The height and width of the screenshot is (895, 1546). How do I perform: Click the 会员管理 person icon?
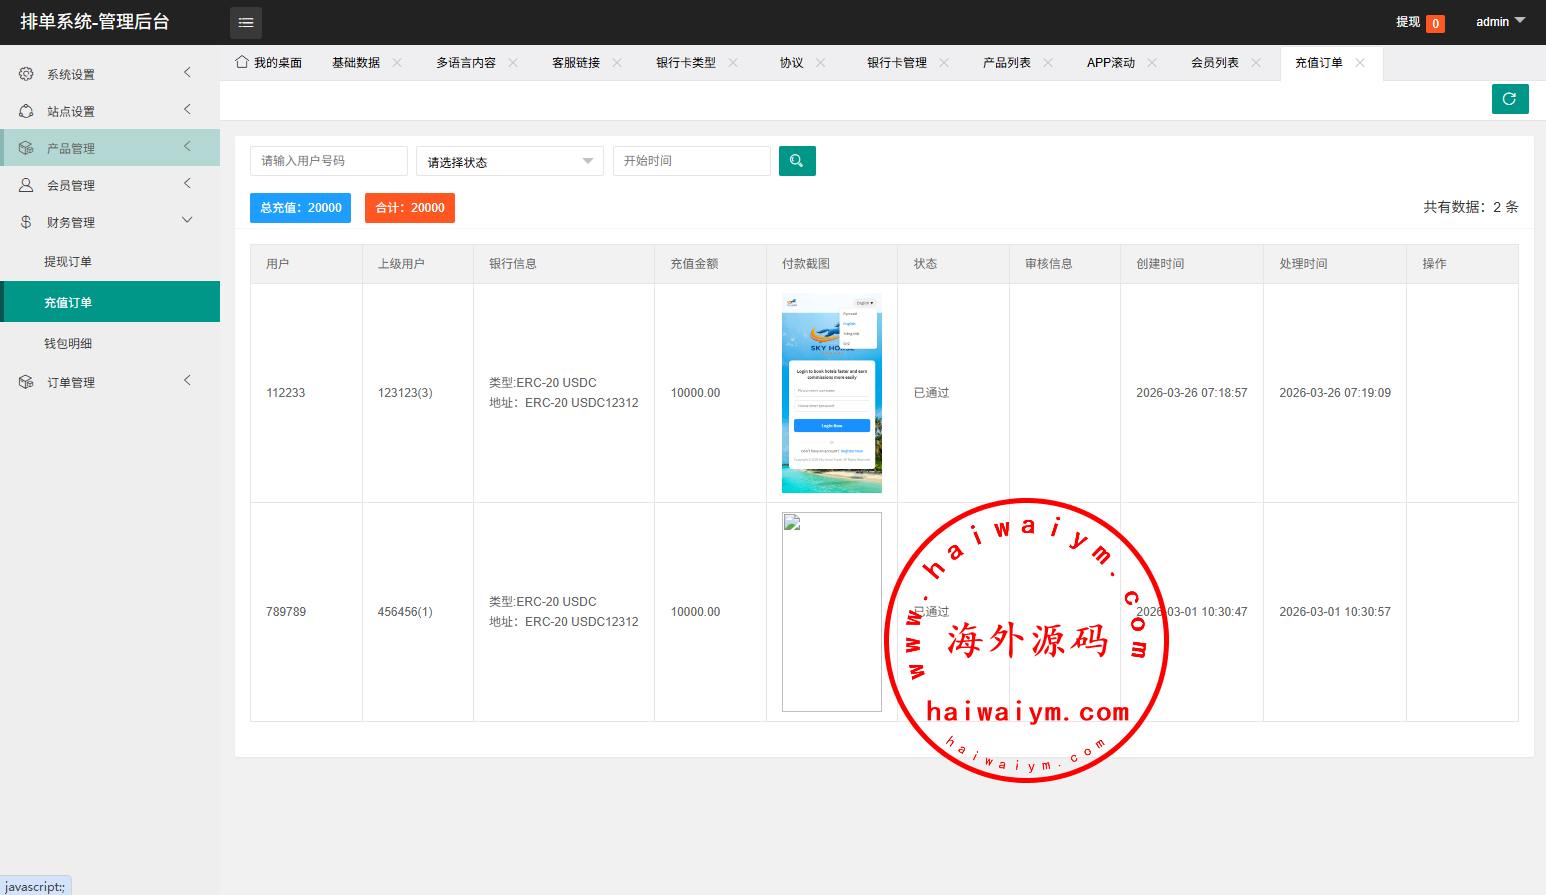[x=26, y=185]
